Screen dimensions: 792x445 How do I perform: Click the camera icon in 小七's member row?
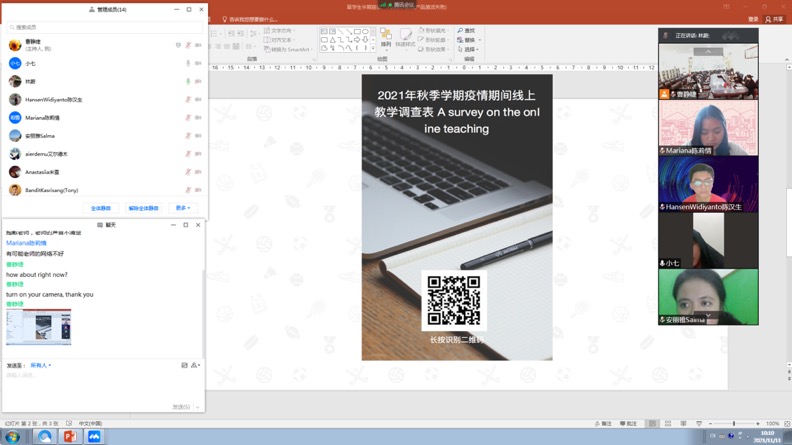point(198,63)
